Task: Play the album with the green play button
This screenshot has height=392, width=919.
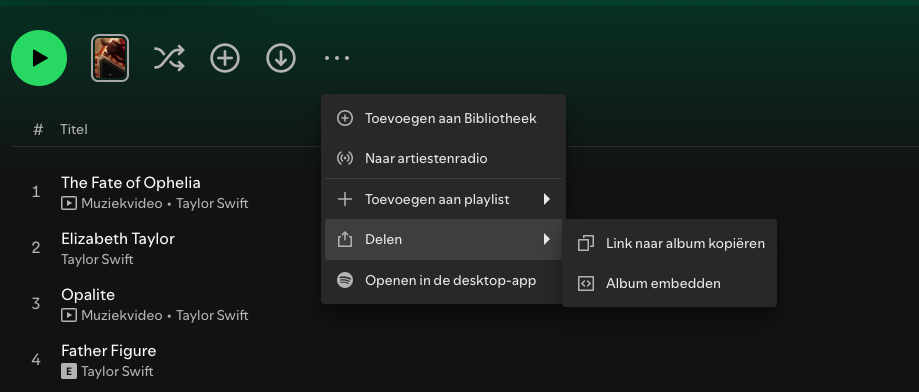Action: pos(39,58)
